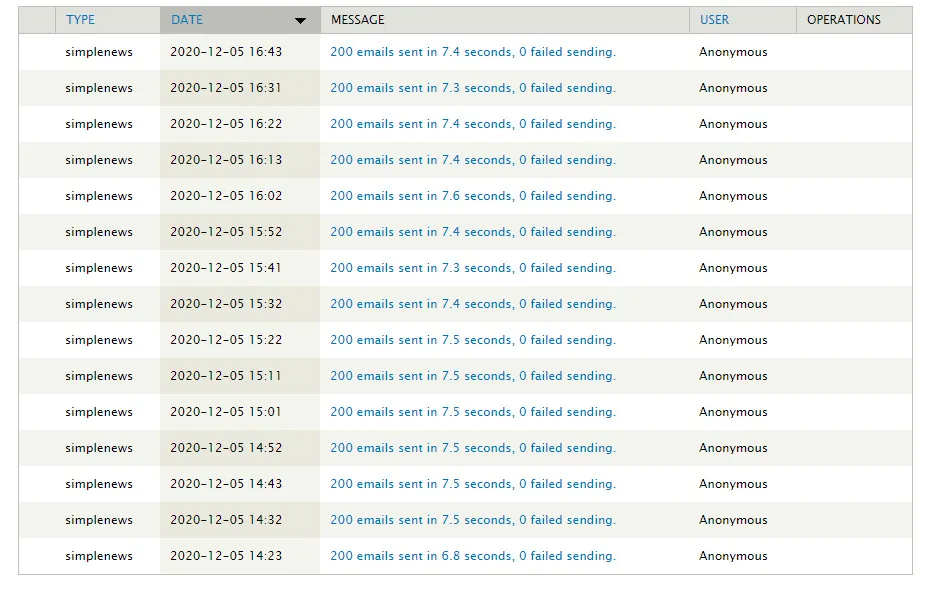Sort the log entries by USER
Viewport: 933px width, 591px height.
pyautogui.click(x=714, y=19)
